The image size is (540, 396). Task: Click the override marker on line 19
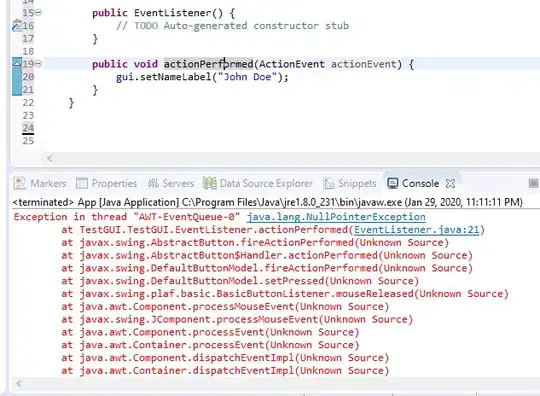click(x=17, y=63)
